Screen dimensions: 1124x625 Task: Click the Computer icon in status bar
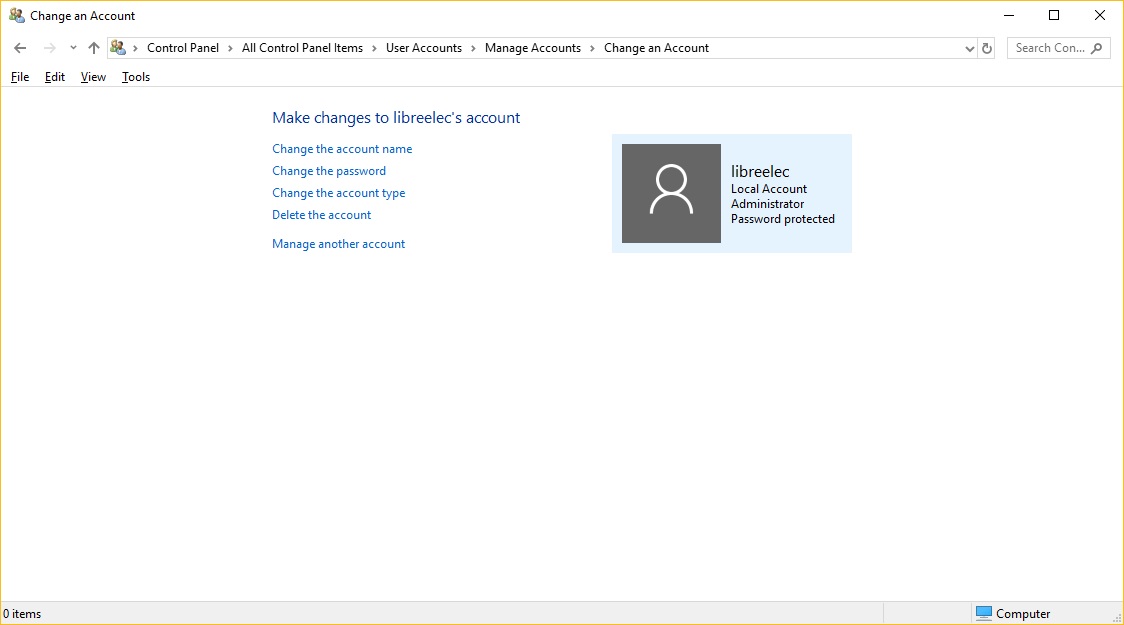click(984, 613)
